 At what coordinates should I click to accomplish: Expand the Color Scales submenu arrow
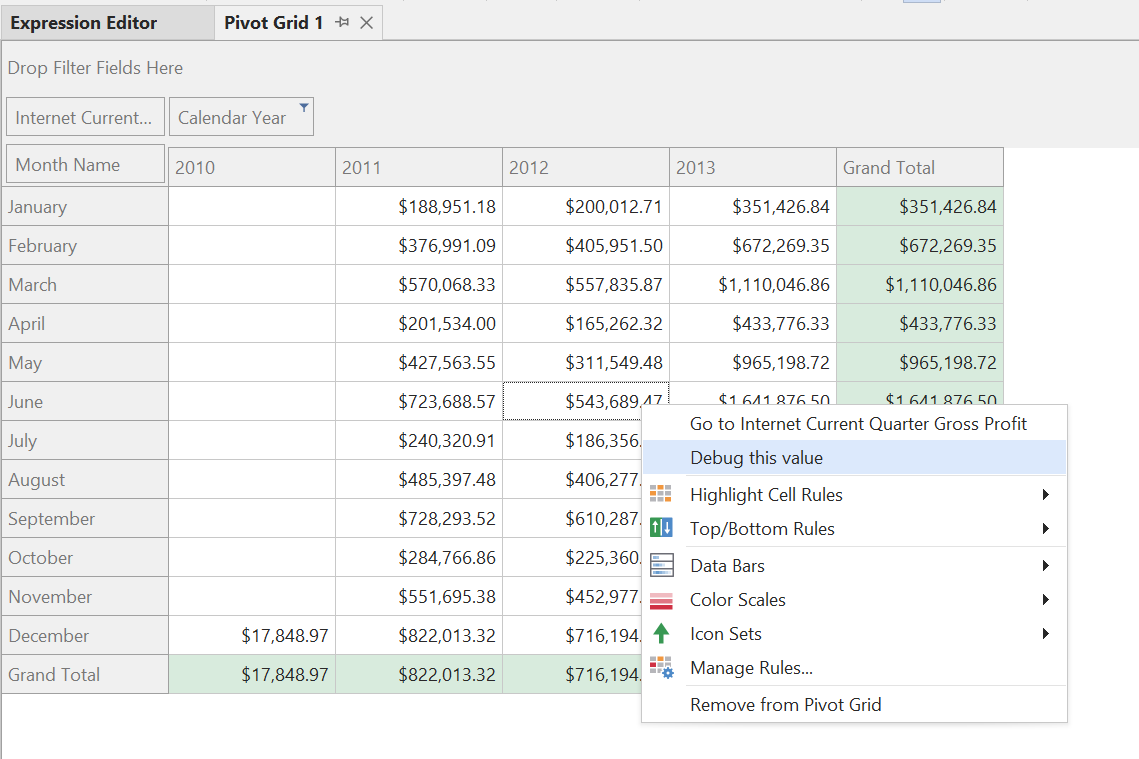tap(1045, 600)
